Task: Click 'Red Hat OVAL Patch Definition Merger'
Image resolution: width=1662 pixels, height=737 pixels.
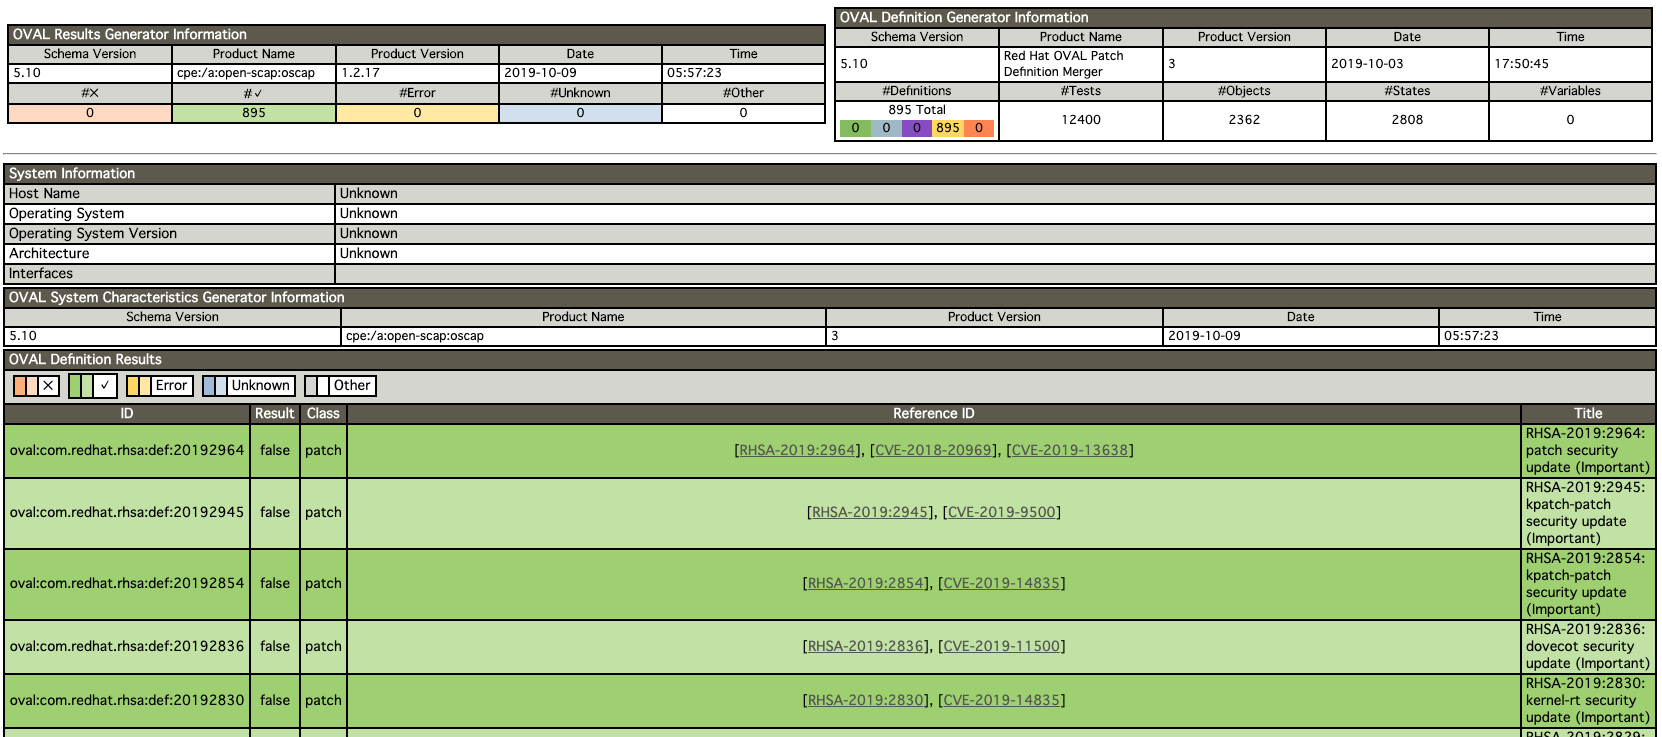Action: [1063, 64]
